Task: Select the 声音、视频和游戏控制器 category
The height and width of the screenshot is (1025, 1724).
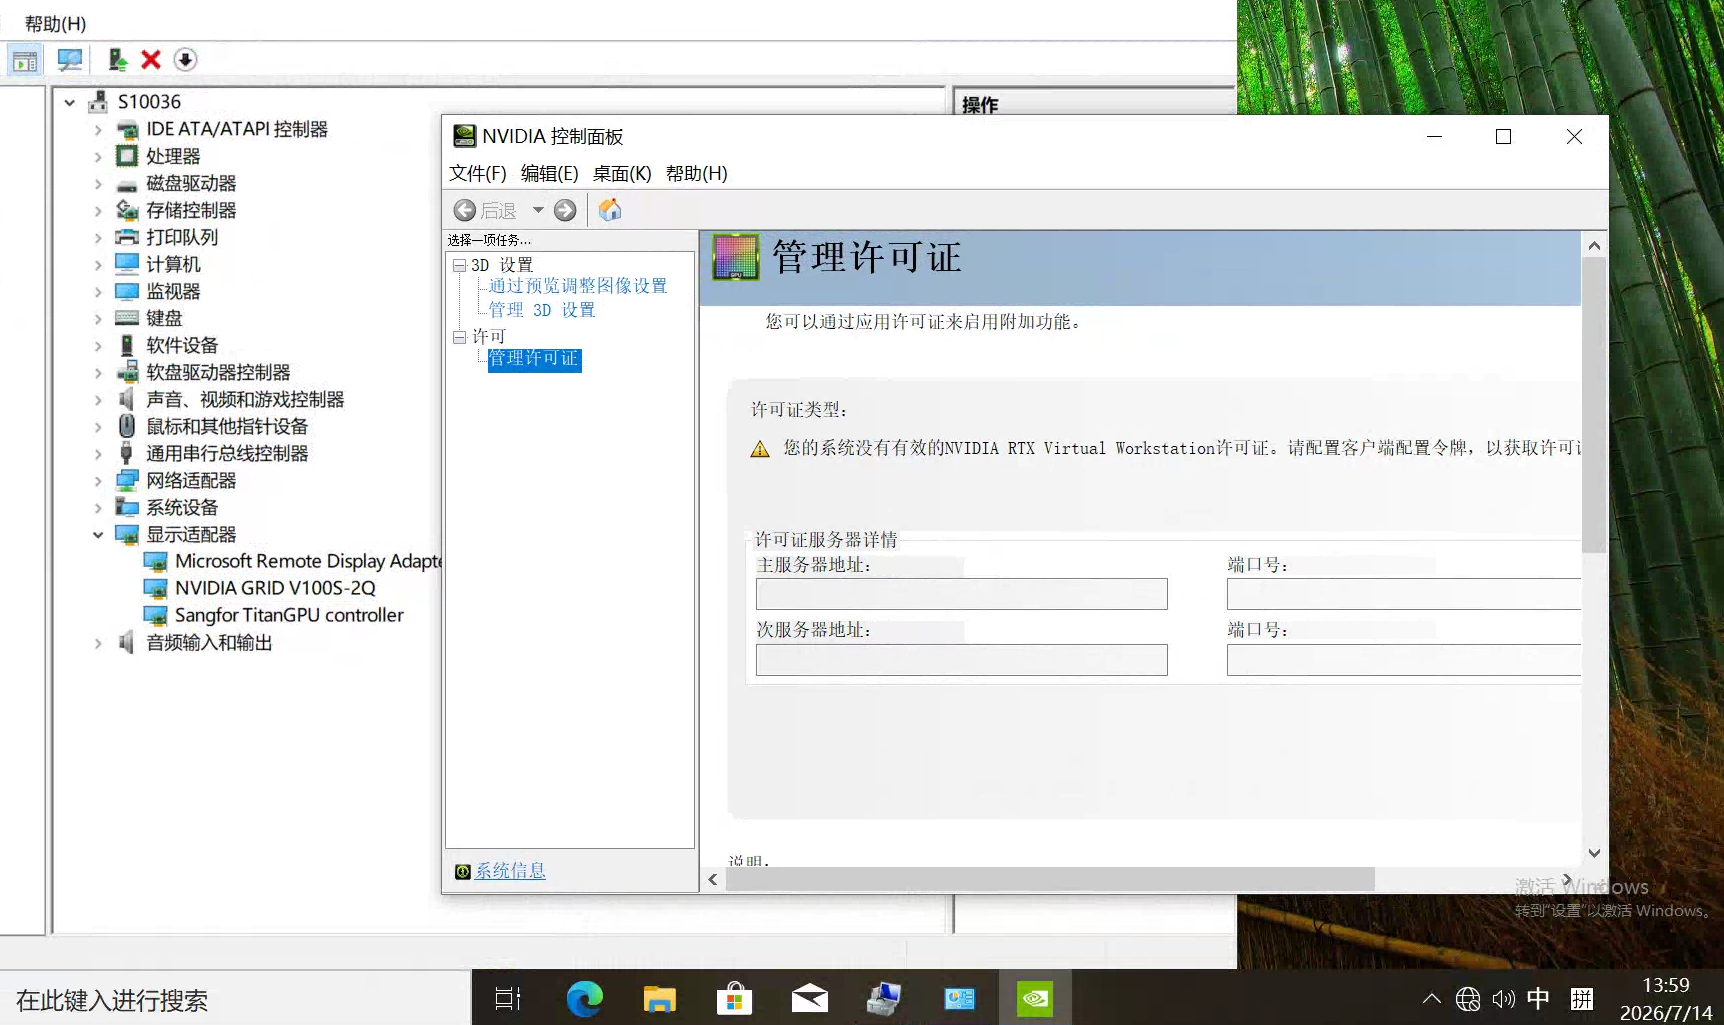Action: coord(244,399)
